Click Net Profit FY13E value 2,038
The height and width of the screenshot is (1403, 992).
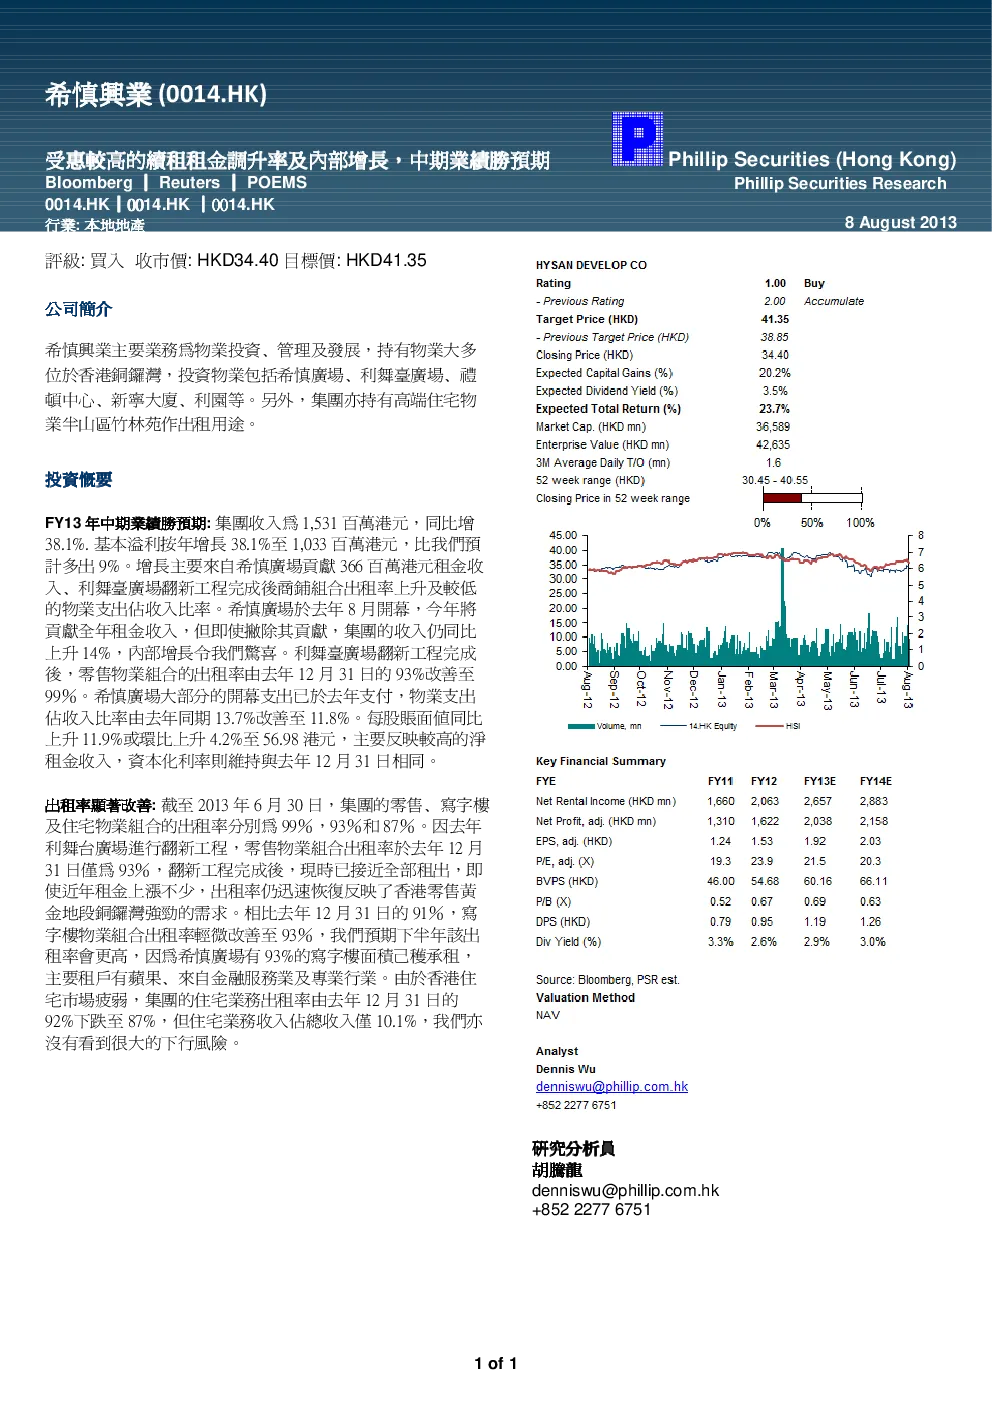click(x=818, y=821)
